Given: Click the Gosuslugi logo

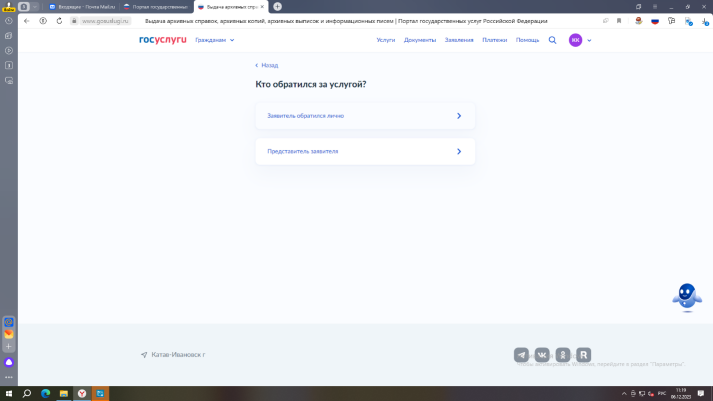Looking at the screenshot, I should point(163,40).
